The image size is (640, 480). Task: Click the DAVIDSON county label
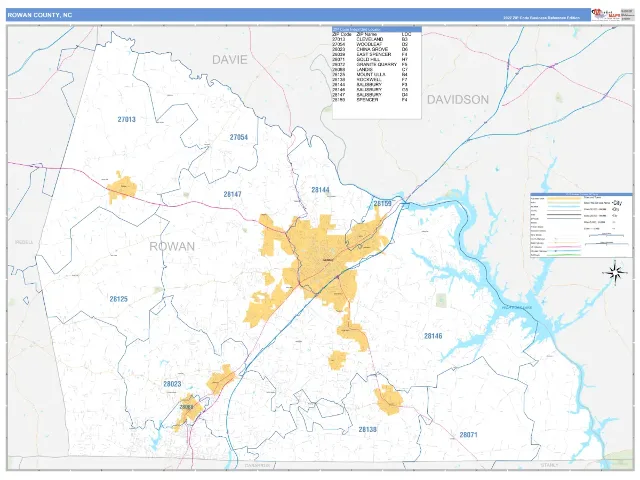click(x=458, y=100)
